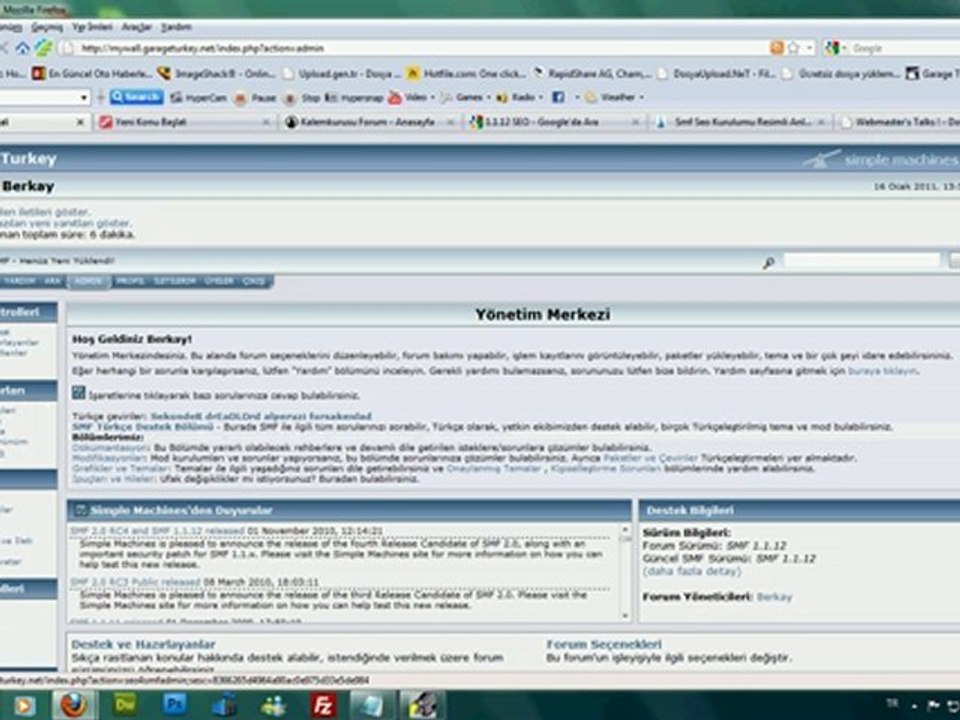Open the Forum Seçenekleri section
This screenshot has height=720, width=960.
604,644
